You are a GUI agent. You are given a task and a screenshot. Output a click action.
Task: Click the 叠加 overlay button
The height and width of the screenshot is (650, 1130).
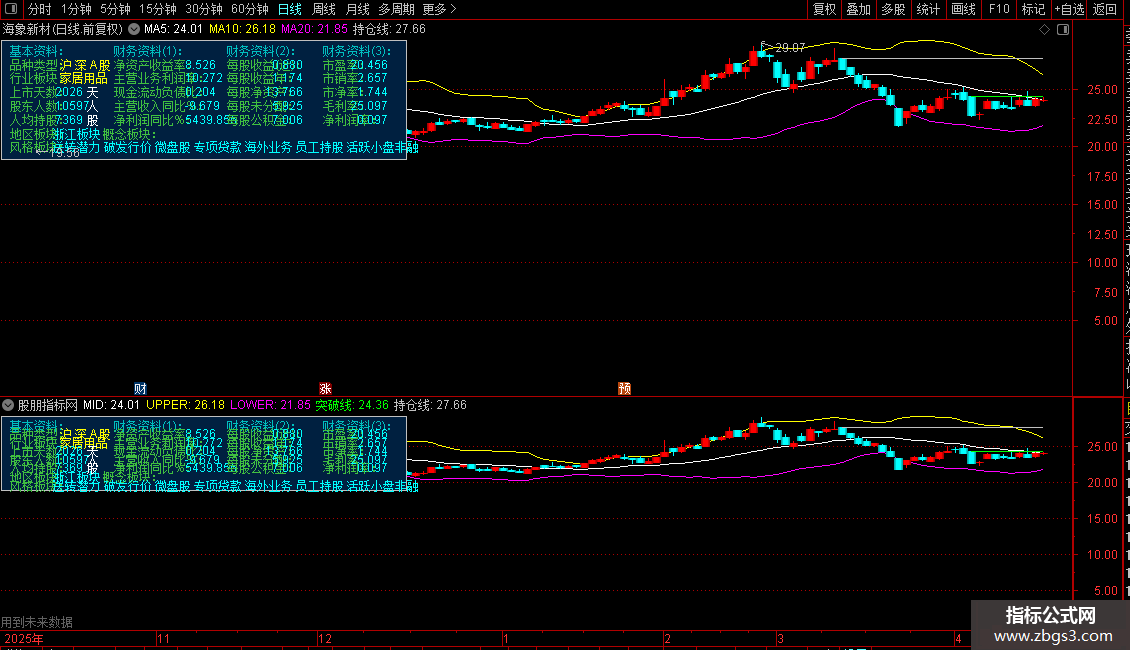[859, 9]
